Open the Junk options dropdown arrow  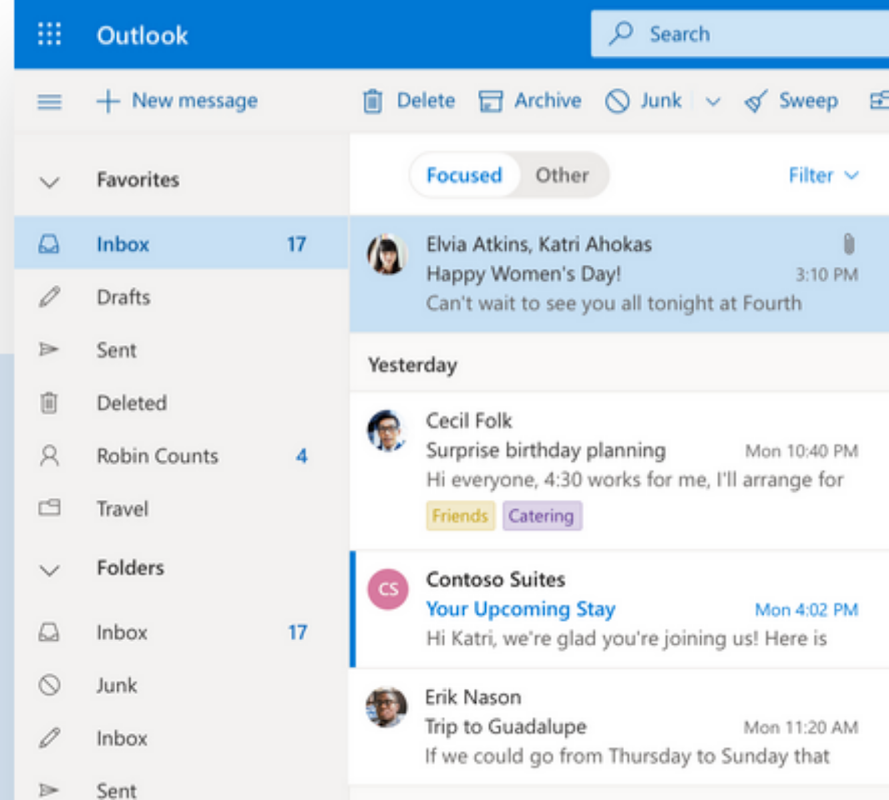click(713, 102)
